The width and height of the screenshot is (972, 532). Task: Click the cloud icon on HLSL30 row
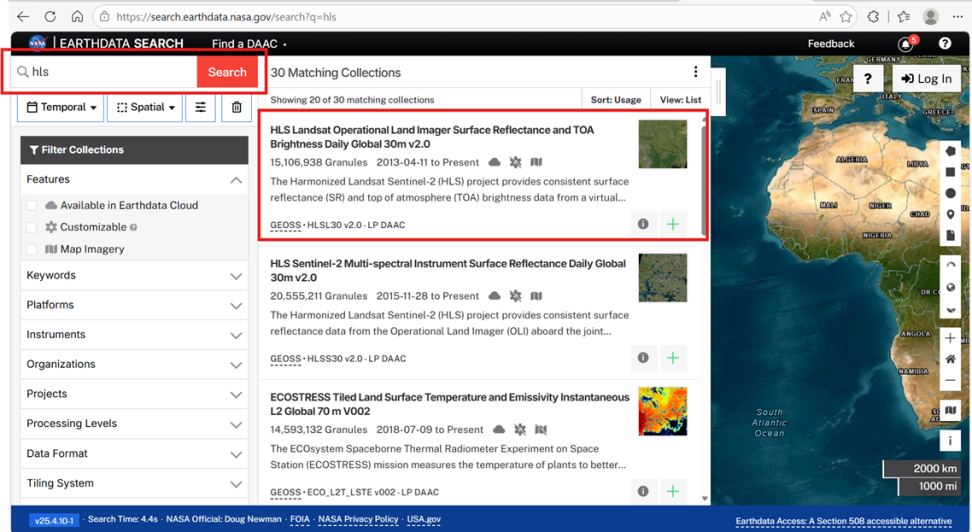[494, 162]
